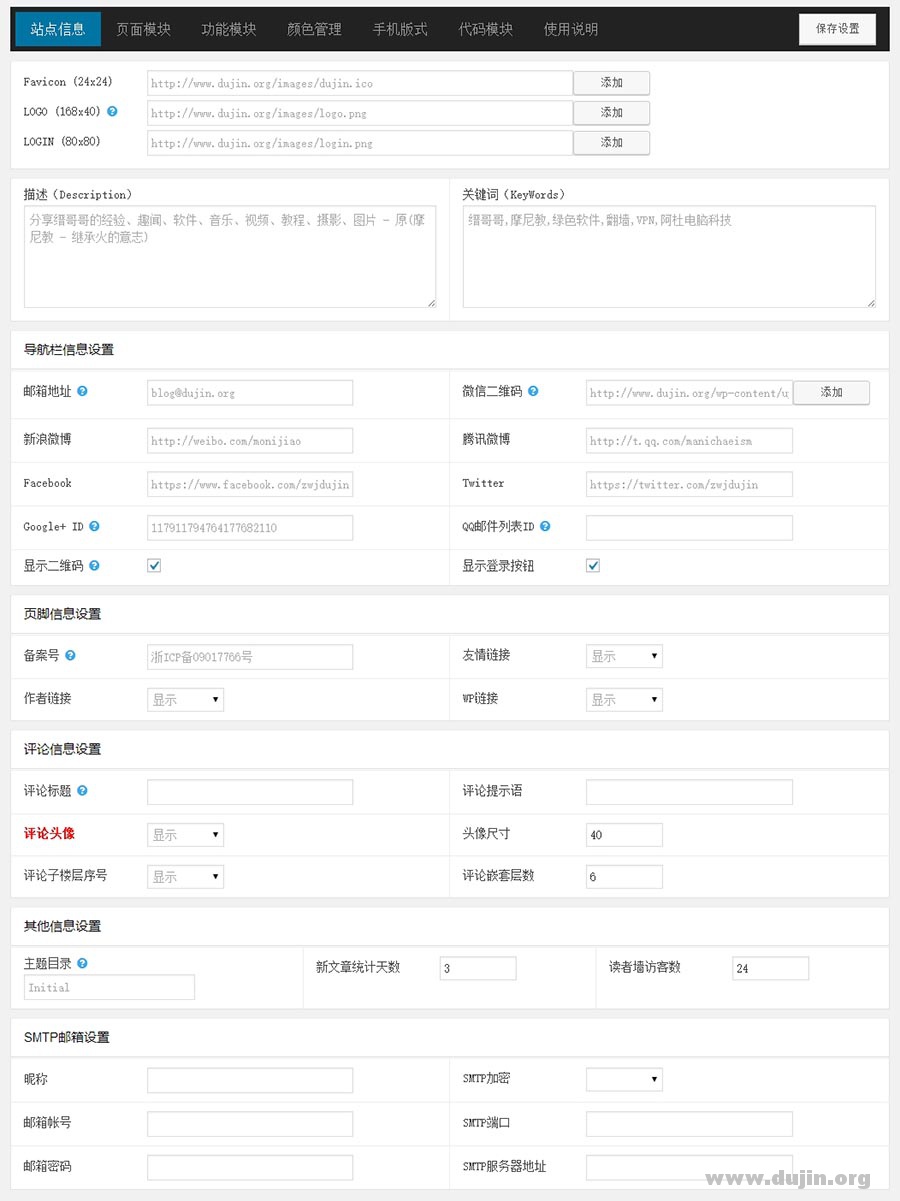Click help icon beside 显示二维码
This screenshot has height=1201, width=900.
coord(94,566)
